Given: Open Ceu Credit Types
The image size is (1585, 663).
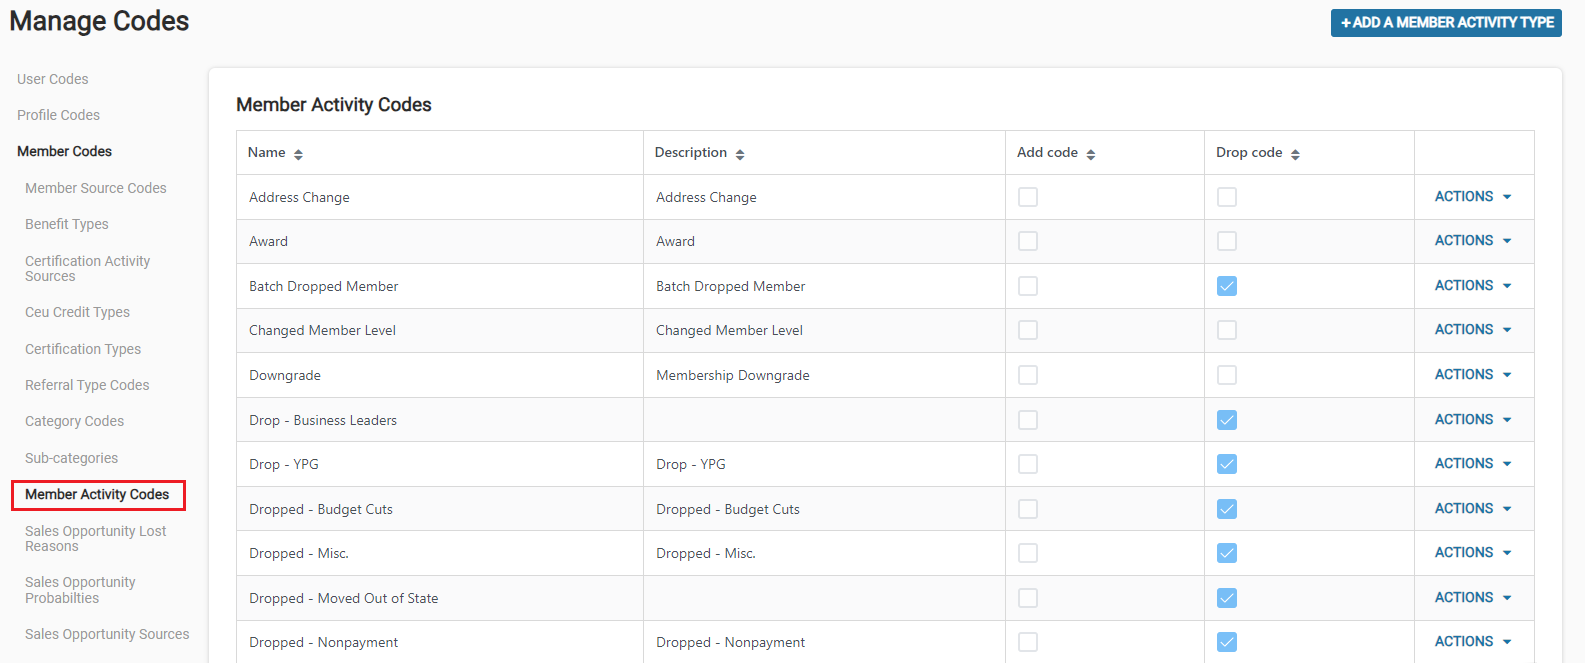Looking at the screenshot, I should [78, 312].
